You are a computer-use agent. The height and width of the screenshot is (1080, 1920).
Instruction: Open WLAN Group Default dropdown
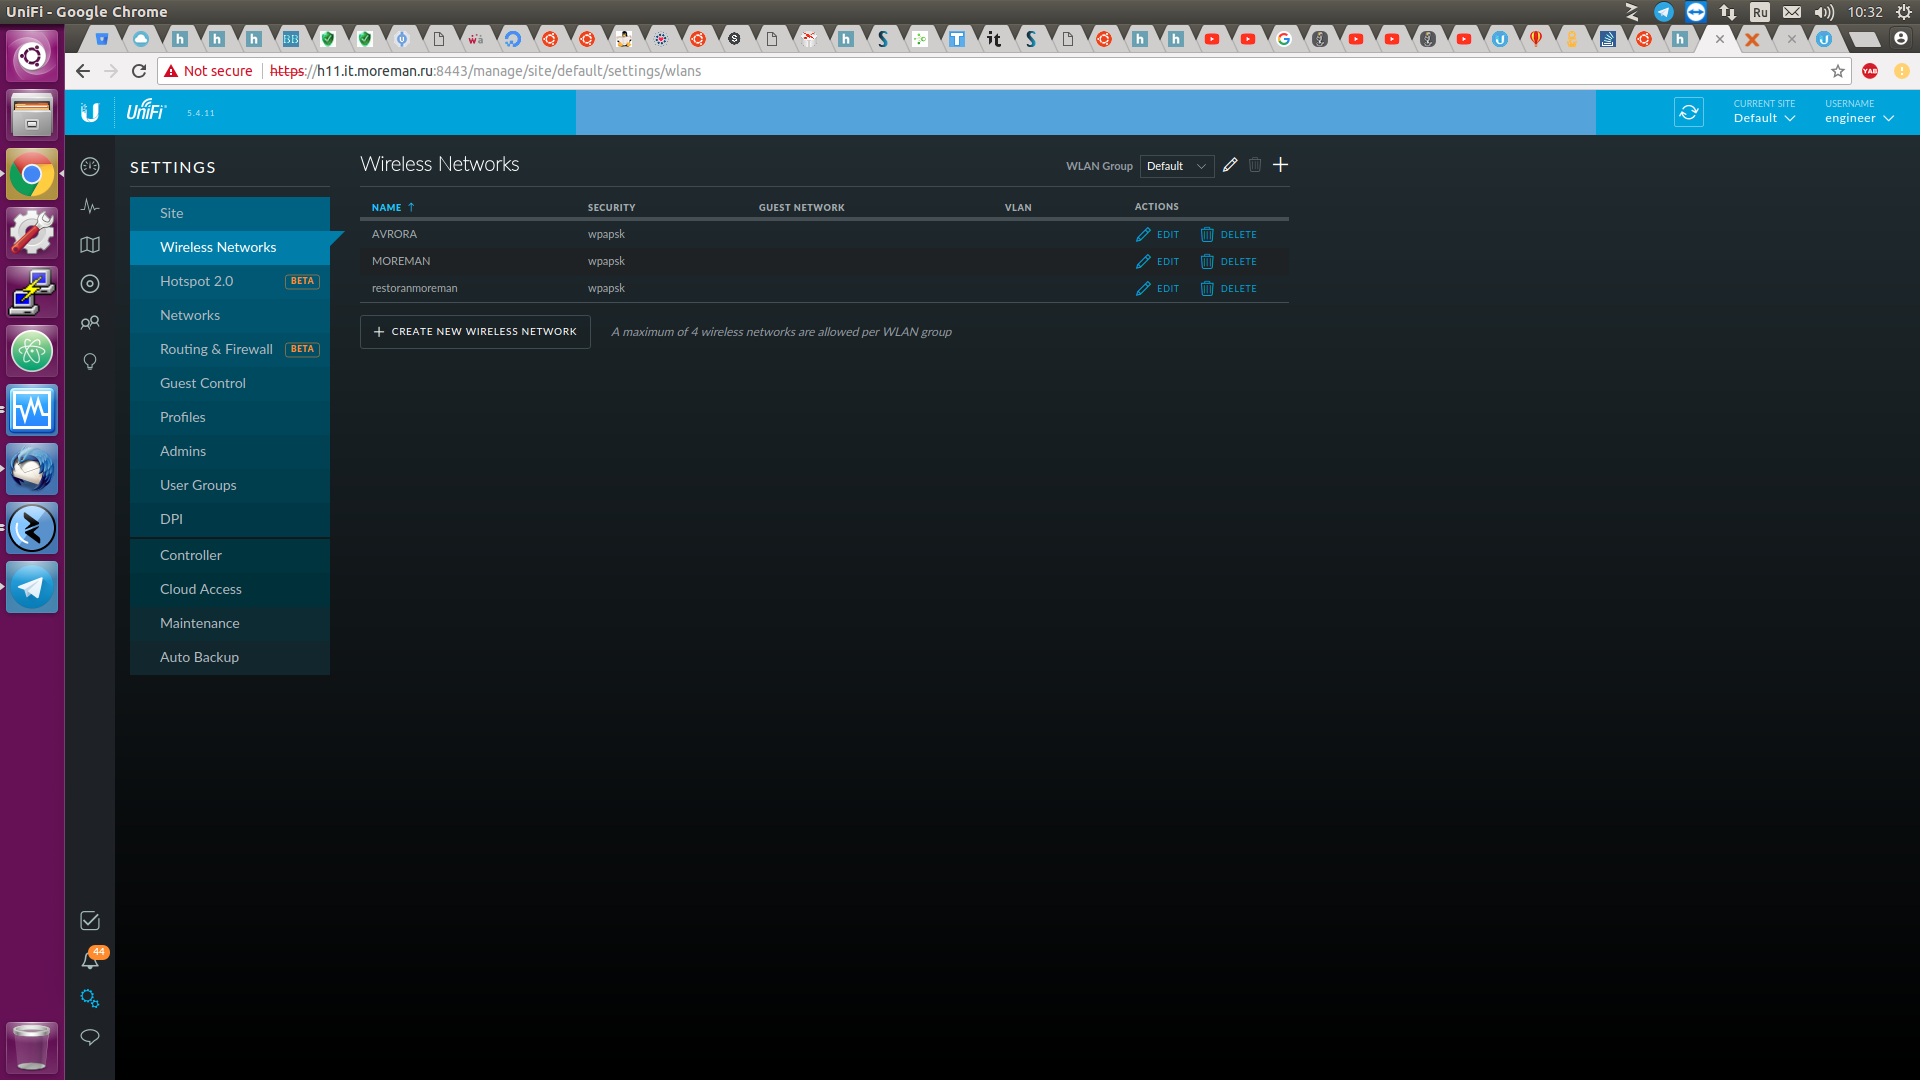click(x=1177, y=166)
